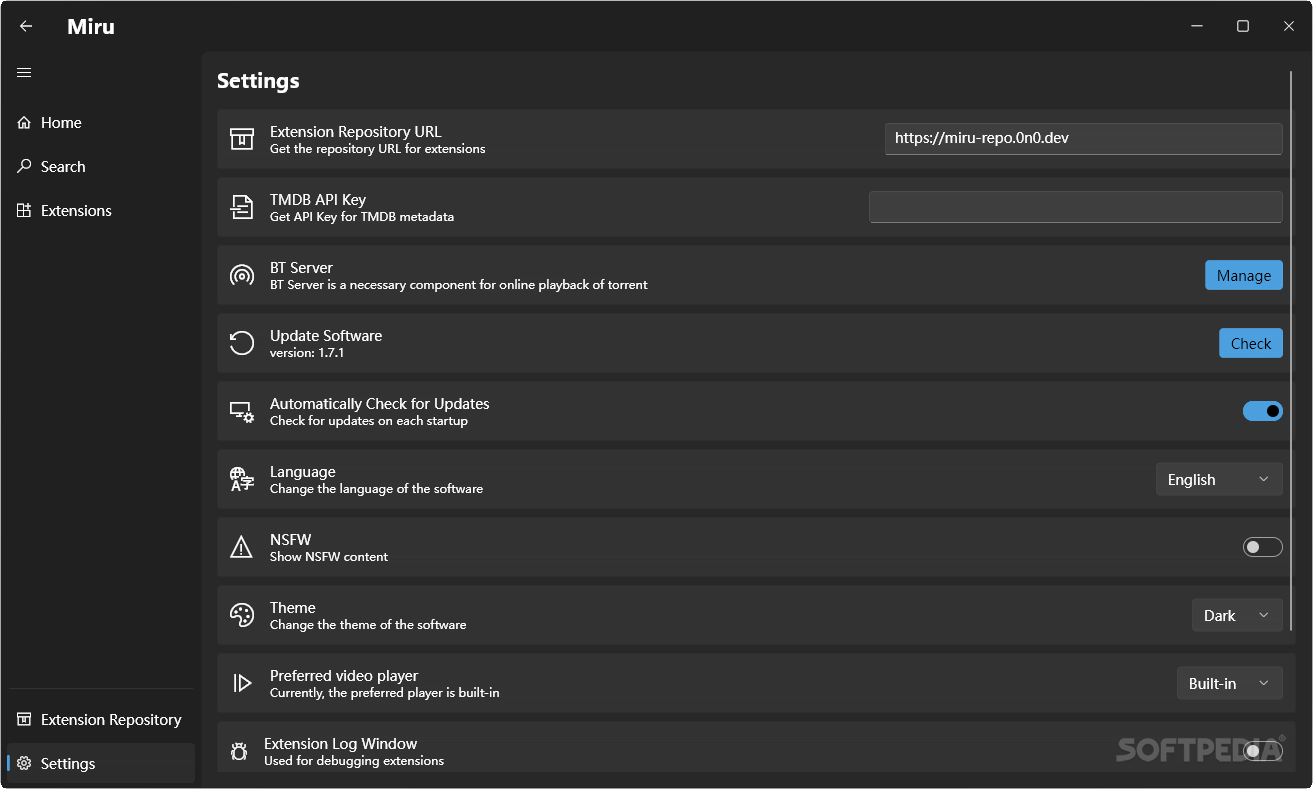The width and height of the screenshot is (1313, 789).
Task: Go to Home in the sidebar
Action: click(x=101, y=122)
